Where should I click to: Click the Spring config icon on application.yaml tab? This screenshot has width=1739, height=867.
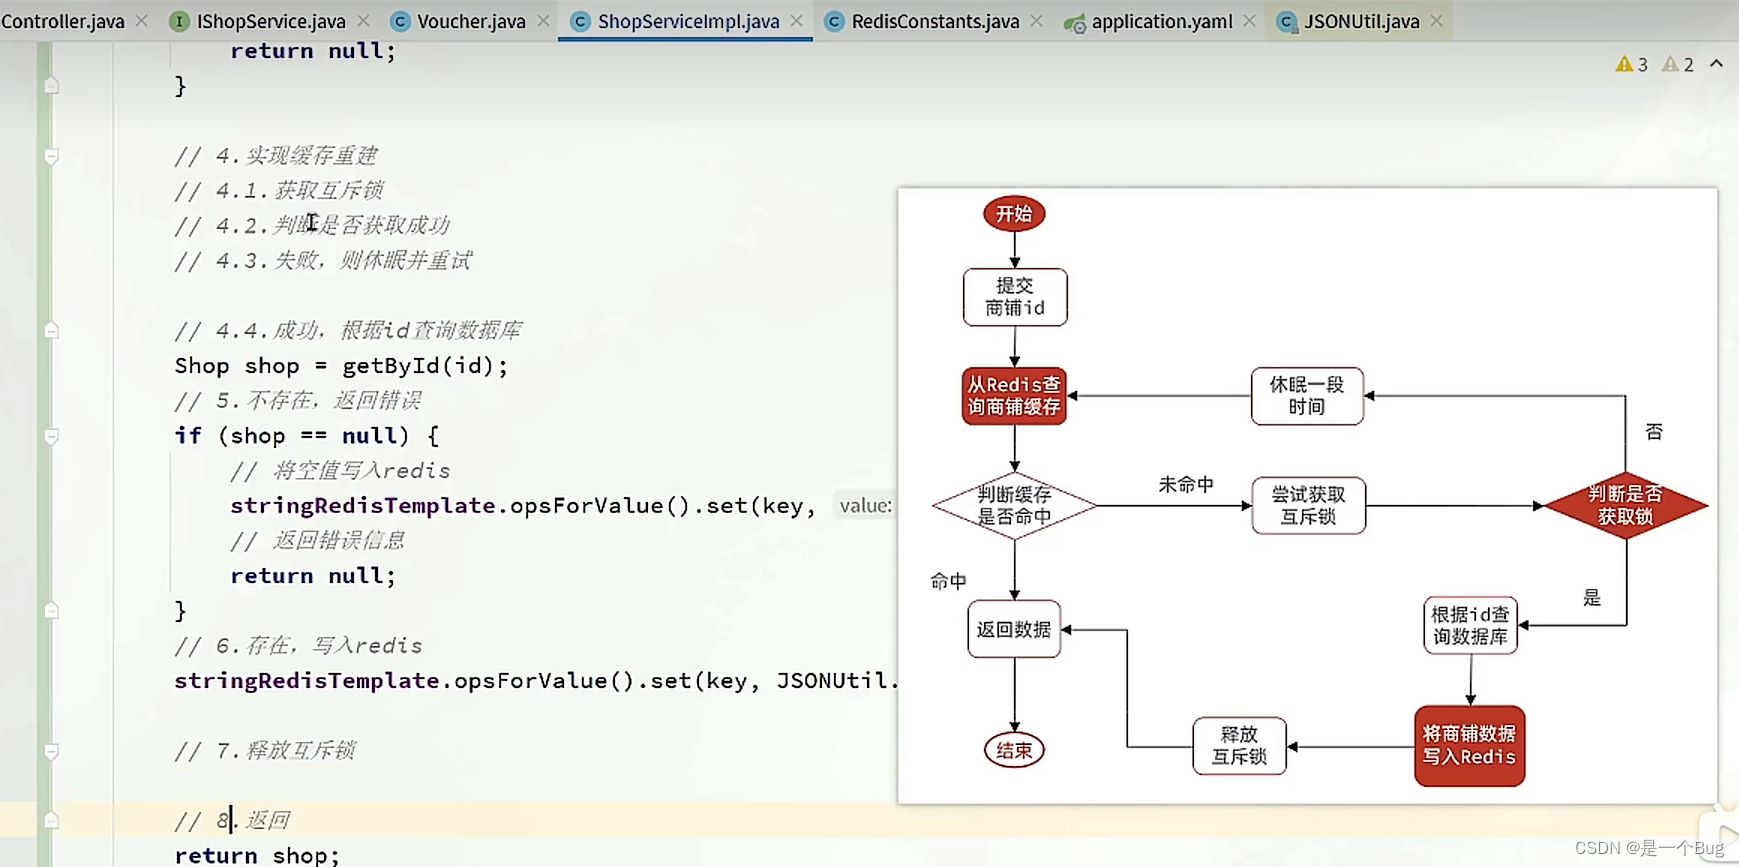[1075, 22]
